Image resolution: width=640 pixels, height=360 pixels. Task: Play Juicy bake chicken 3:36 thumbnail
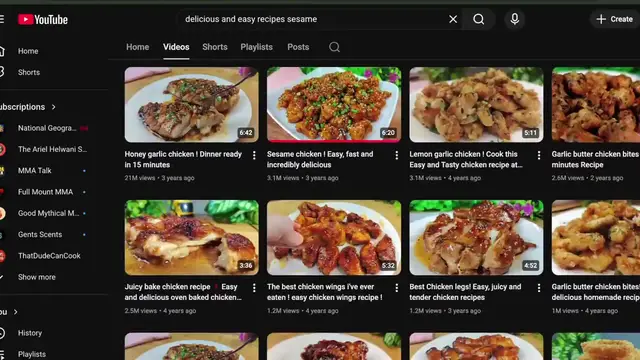[191, 238]
